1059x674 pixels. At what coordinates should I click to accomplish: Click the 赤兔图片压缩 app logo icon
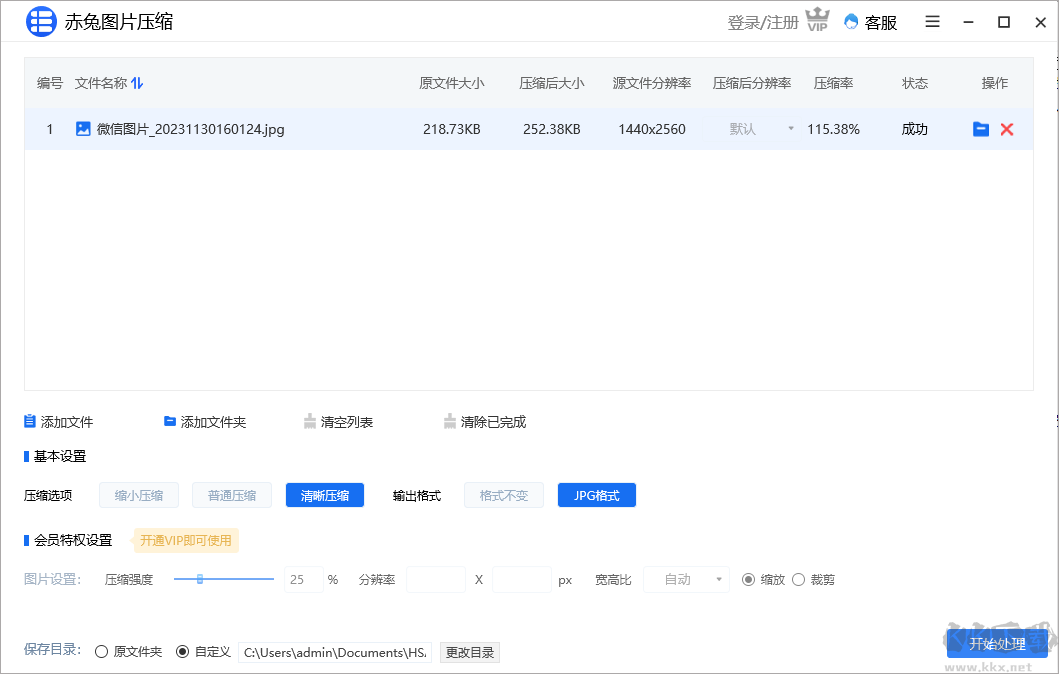pos(40,21)
